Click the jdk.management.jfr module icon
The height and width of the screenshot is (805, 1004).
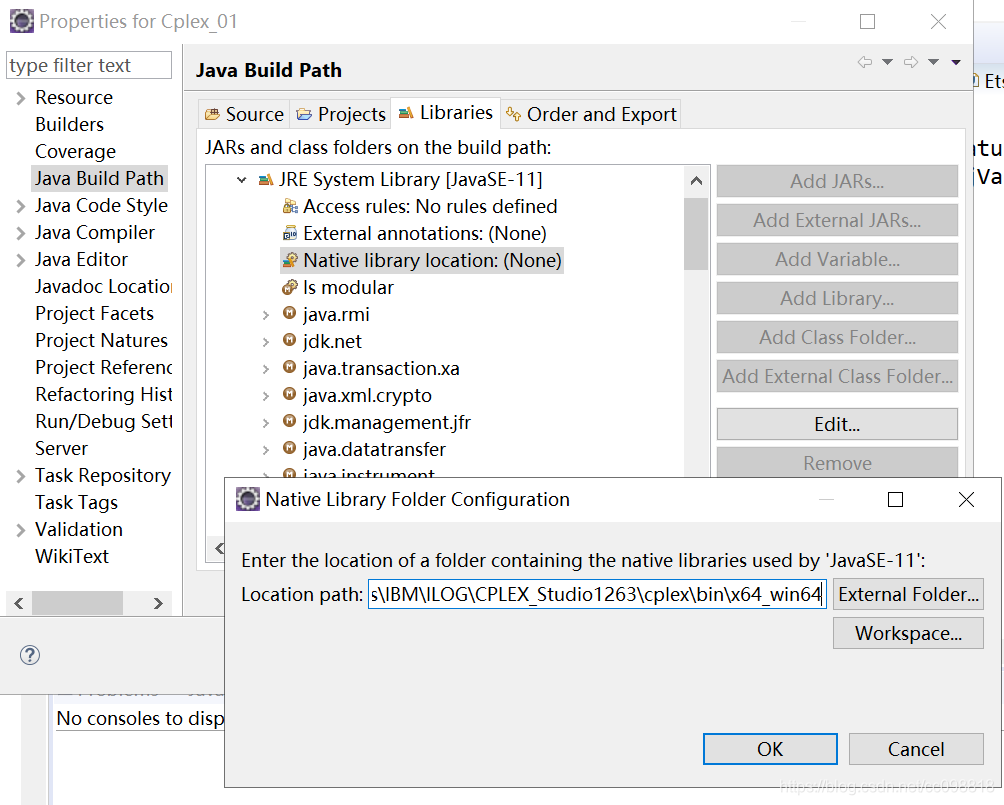[x=289, y=421]
